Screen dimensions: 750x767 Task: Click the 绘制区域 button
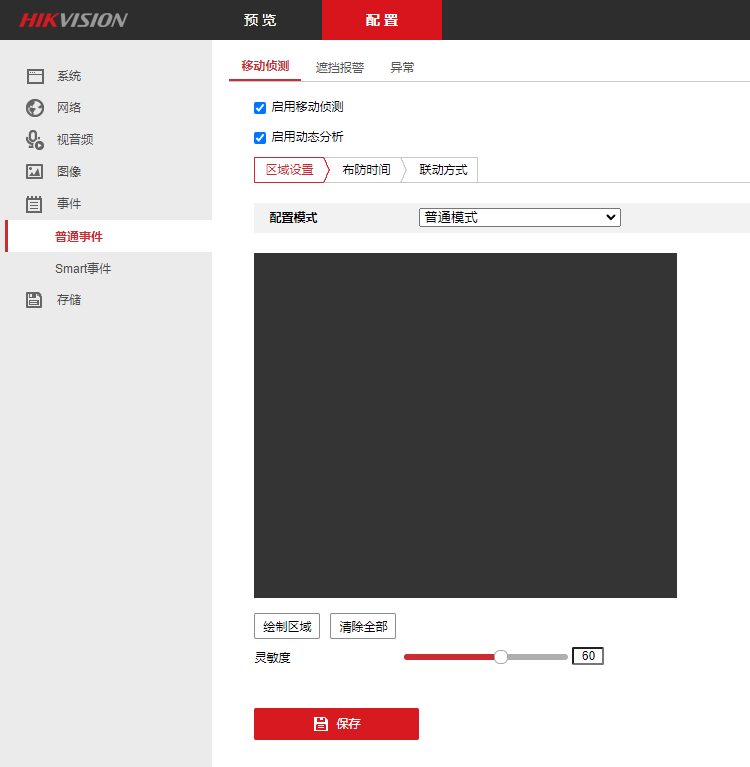287,626
